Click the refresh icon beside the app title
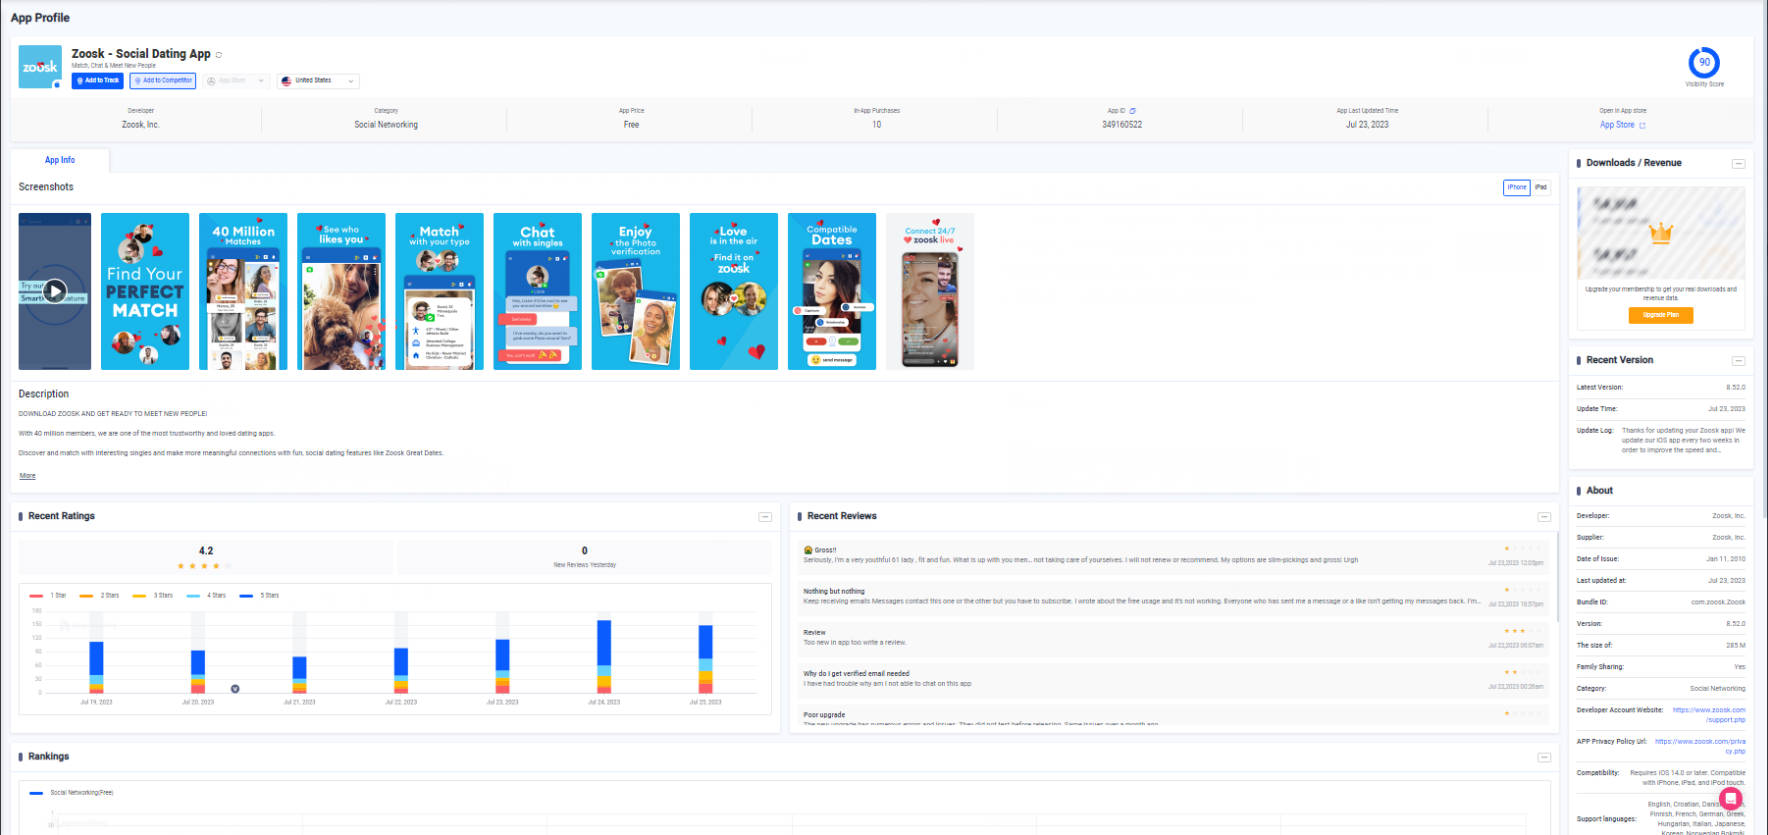The image size is (1768, 835). click(219, 55)
